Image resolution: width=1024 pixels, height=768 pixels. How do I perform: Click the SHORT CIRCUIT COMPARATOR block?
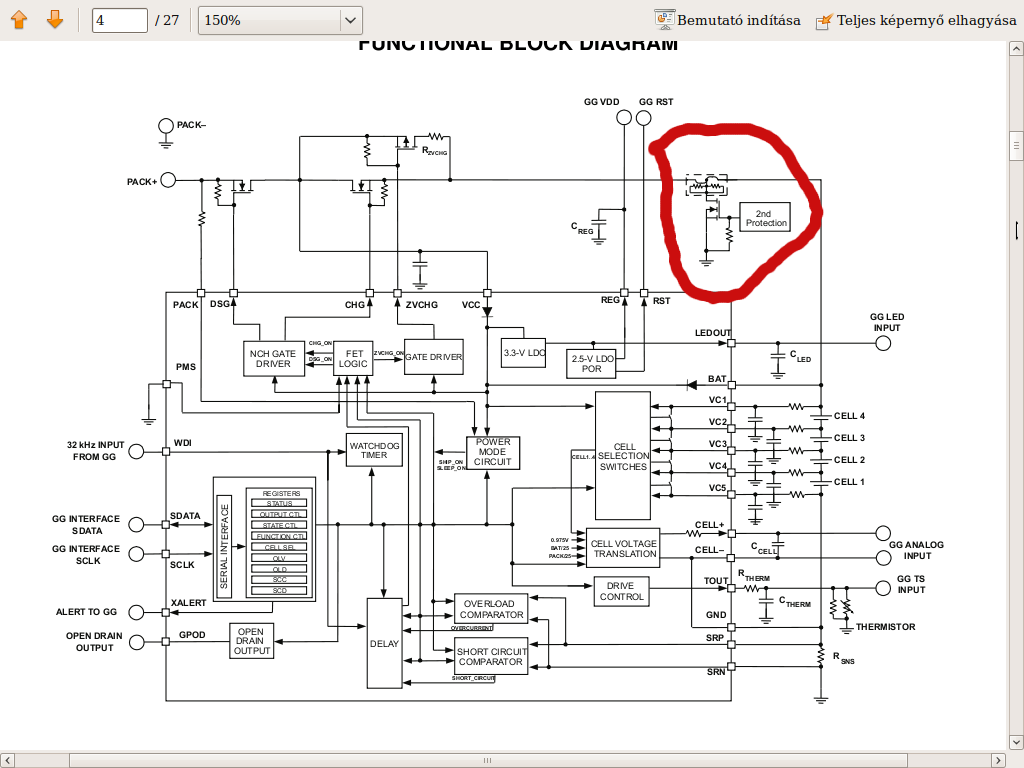point(491,656)
